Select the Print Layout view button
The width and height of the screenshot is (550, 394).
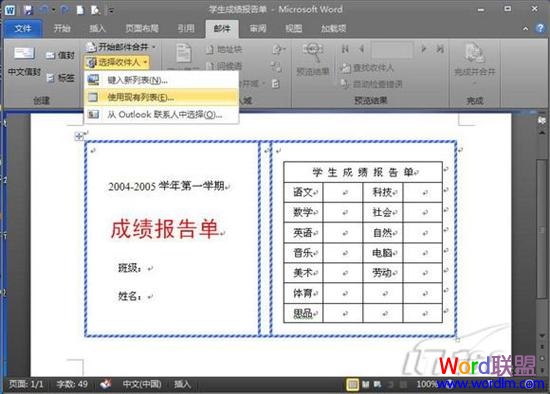tap(352, 385)
